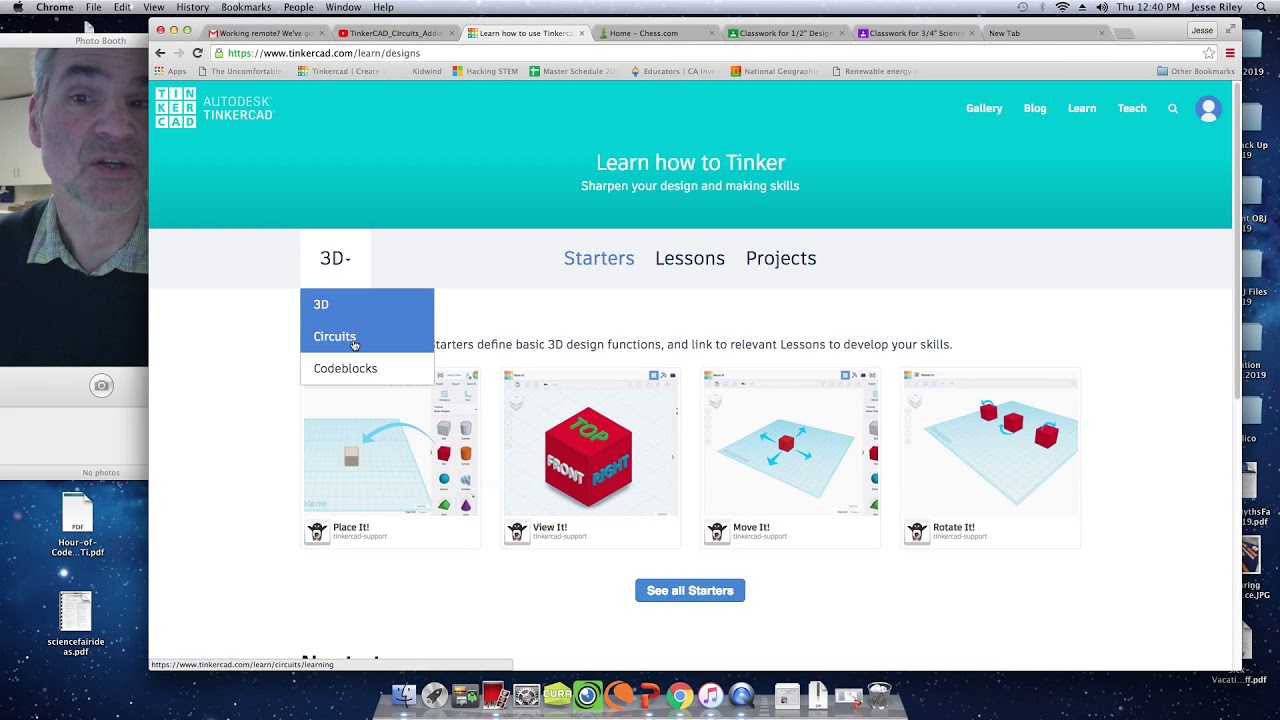Viewport: 1280px width, 720px height.
Task: Open iTunes from the dock
Action: pyautogui.click(x=710, y=695)
